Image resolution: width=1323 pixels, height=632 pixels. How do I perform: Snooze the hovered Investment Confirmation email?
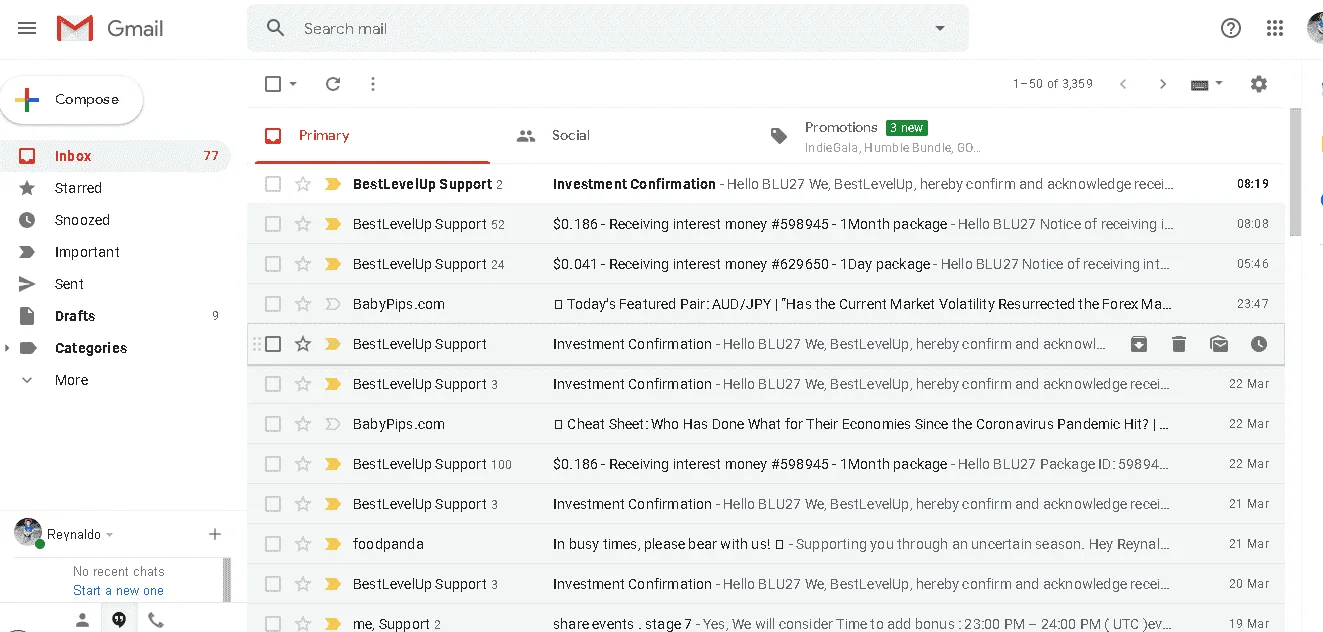1259,344
